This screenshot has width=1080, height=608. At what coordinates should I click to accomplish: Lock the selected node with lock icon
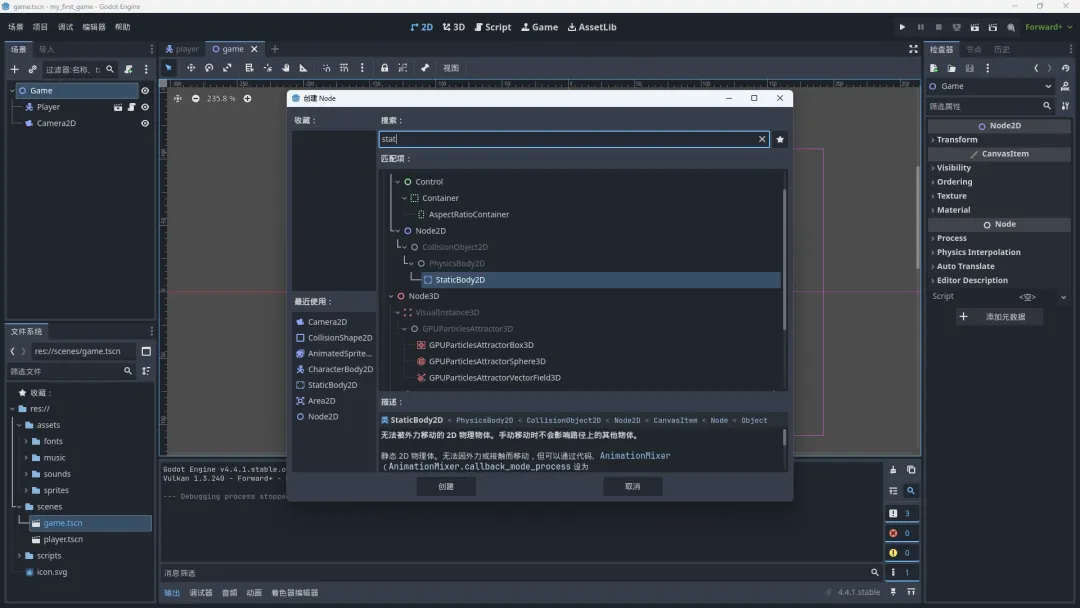tap(384, 68)
